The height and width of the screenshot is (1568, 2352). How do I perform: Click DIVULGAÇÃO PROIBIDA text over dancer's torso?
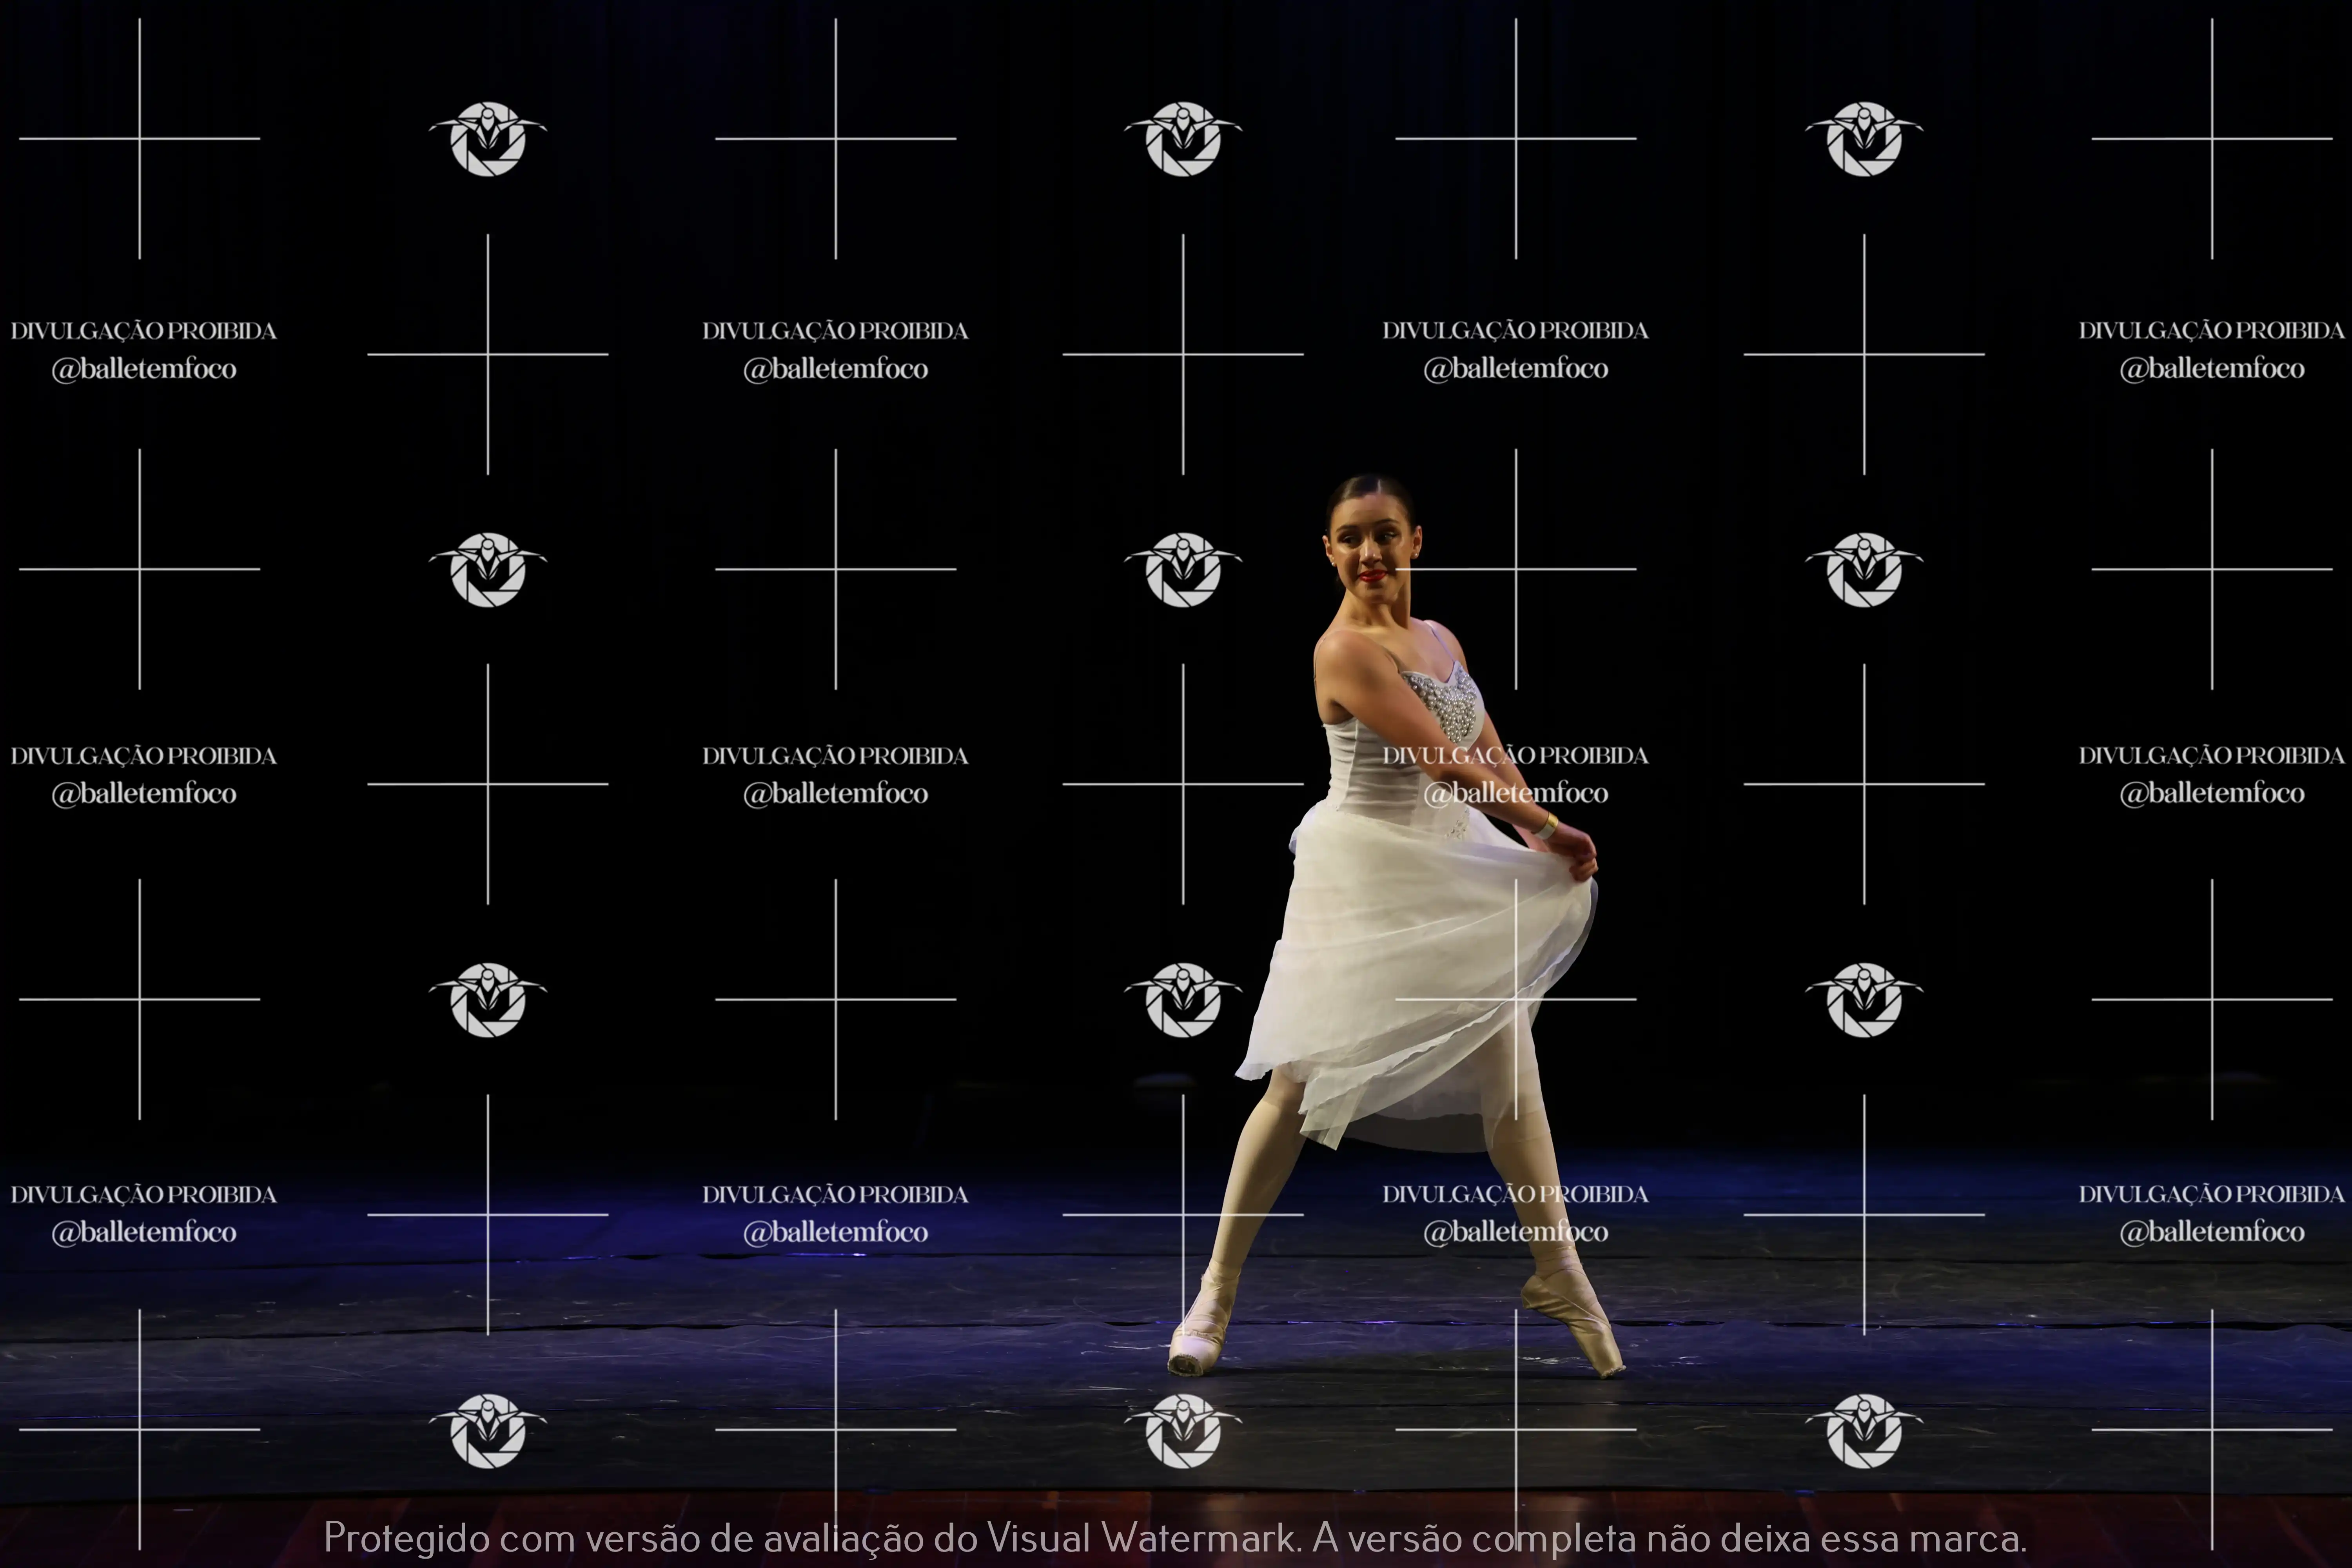click(1516, 756)
